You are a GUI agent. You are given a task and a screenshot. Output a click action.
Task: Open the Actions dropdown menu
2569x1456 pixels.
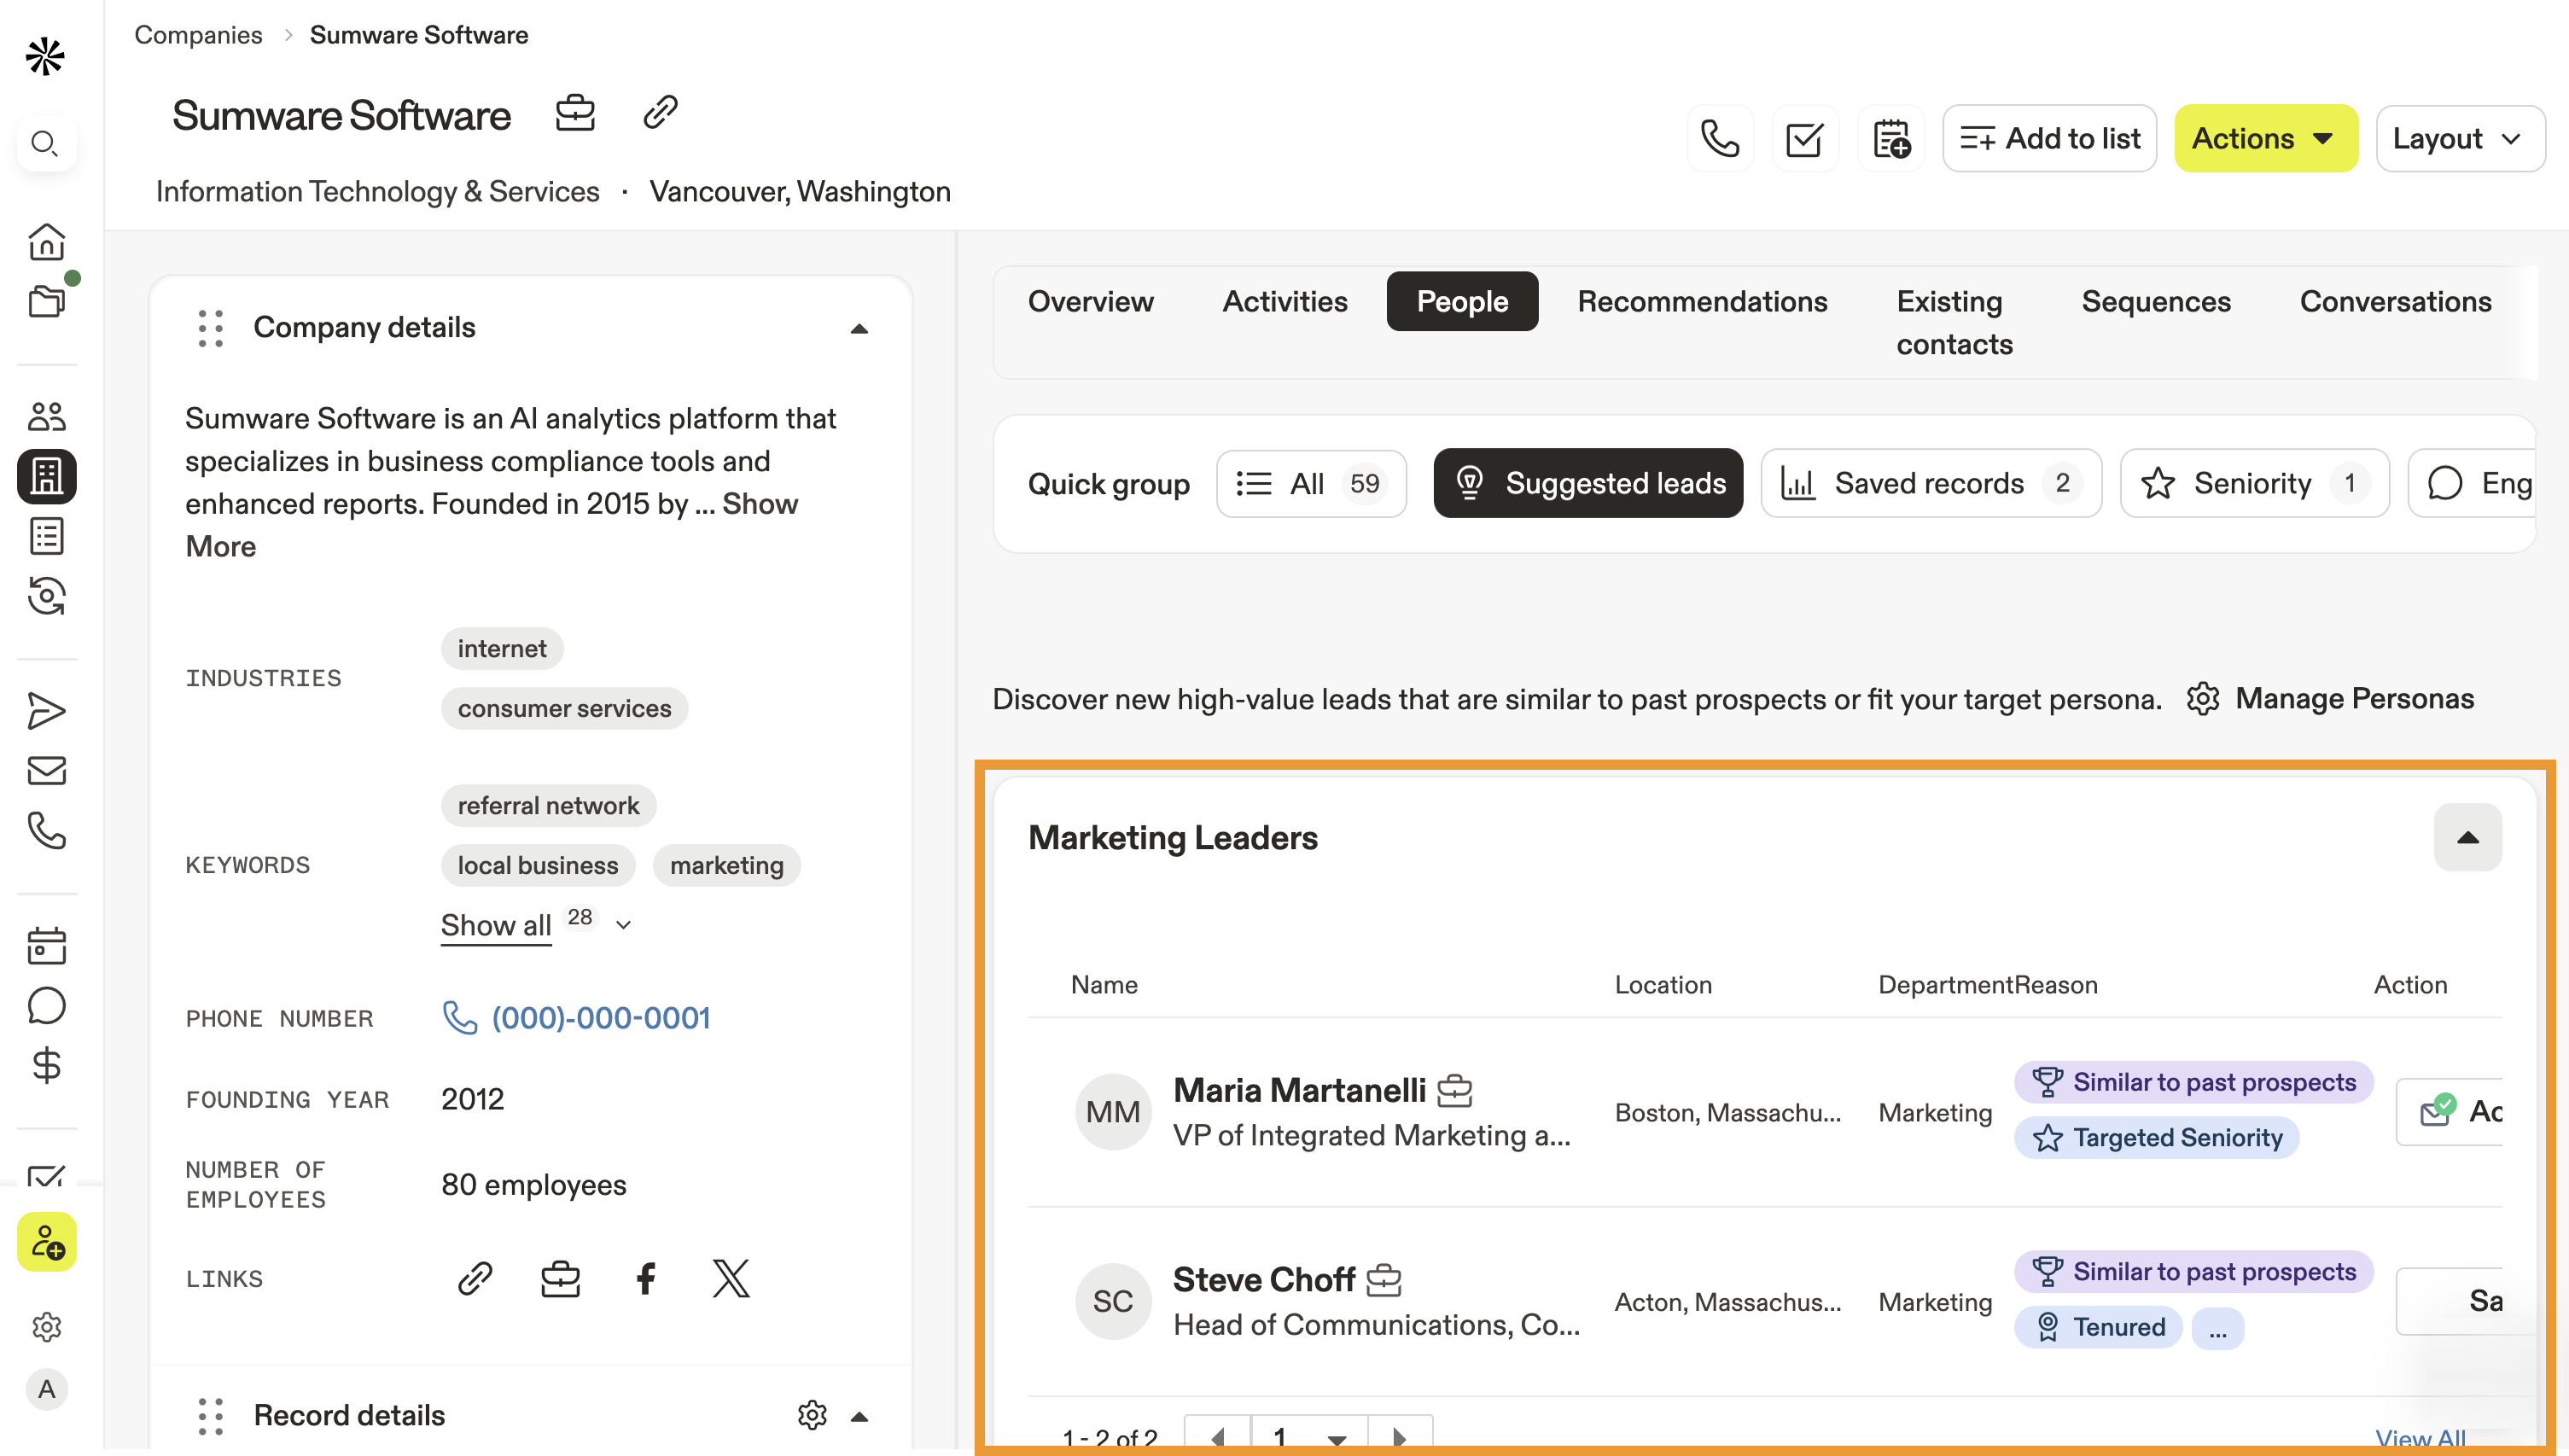point(2265,139)
